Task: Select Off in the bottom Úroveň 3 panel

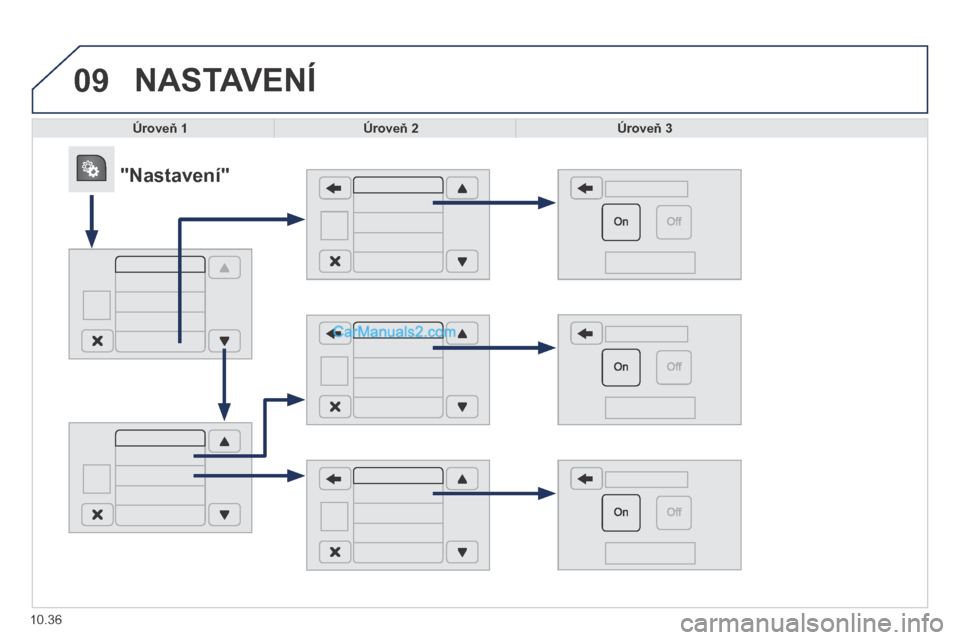Action: tap(674, 512)
